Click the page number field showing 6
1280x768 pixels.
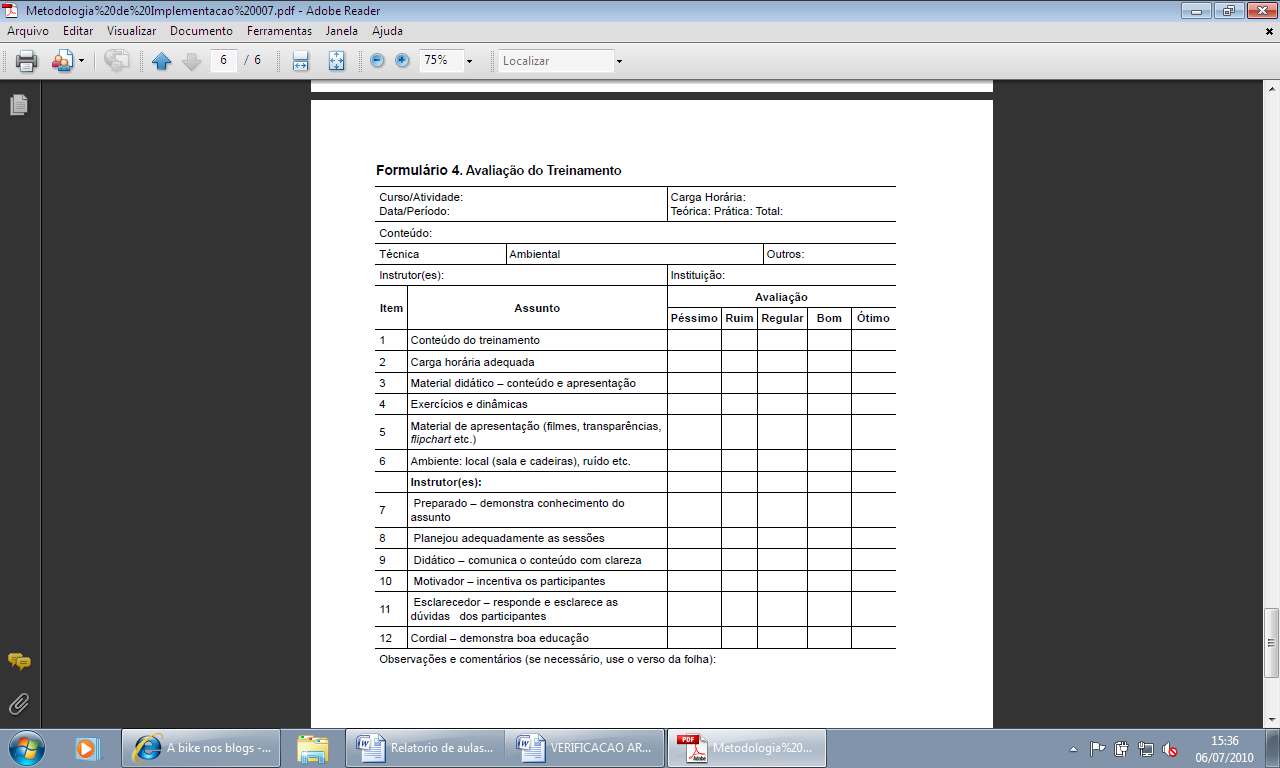pos(223,60)
